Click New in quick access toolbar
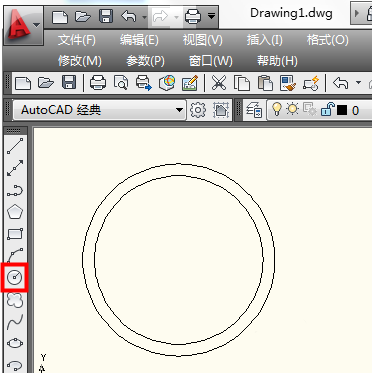 click(60, 16)
